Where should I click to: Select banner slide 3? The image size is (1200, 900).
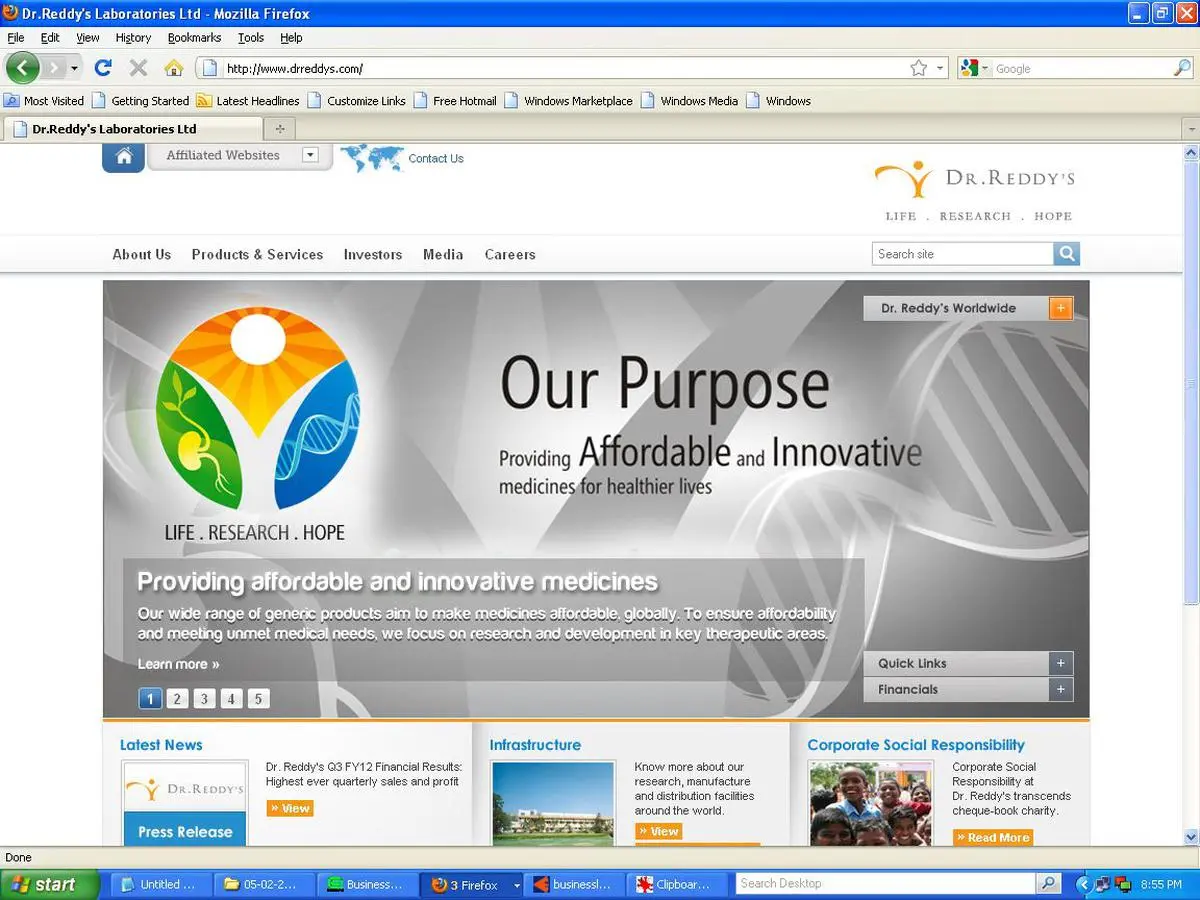[204, 699]
